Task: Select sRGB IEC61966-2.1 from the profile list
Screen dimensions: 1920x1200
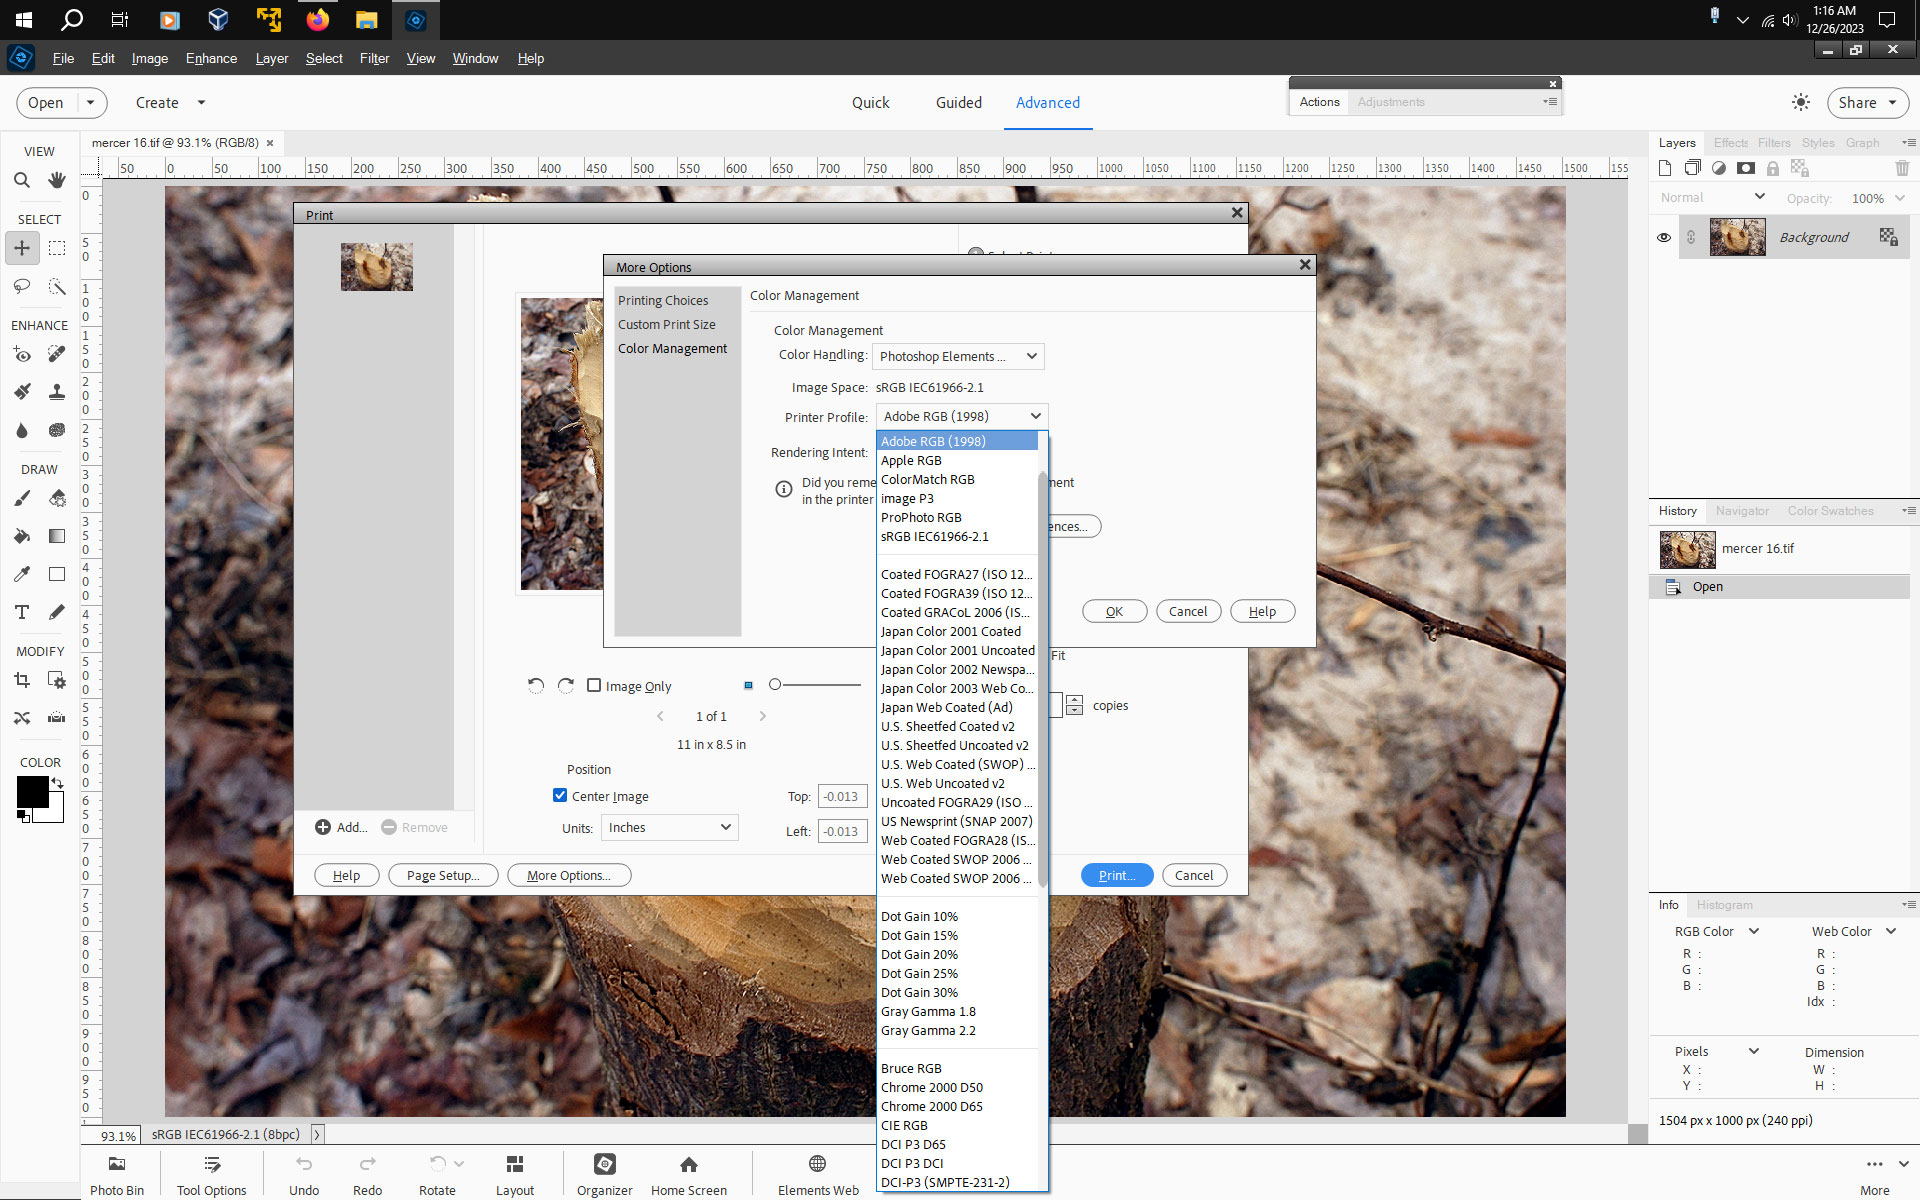Action: tap(933, 536)
